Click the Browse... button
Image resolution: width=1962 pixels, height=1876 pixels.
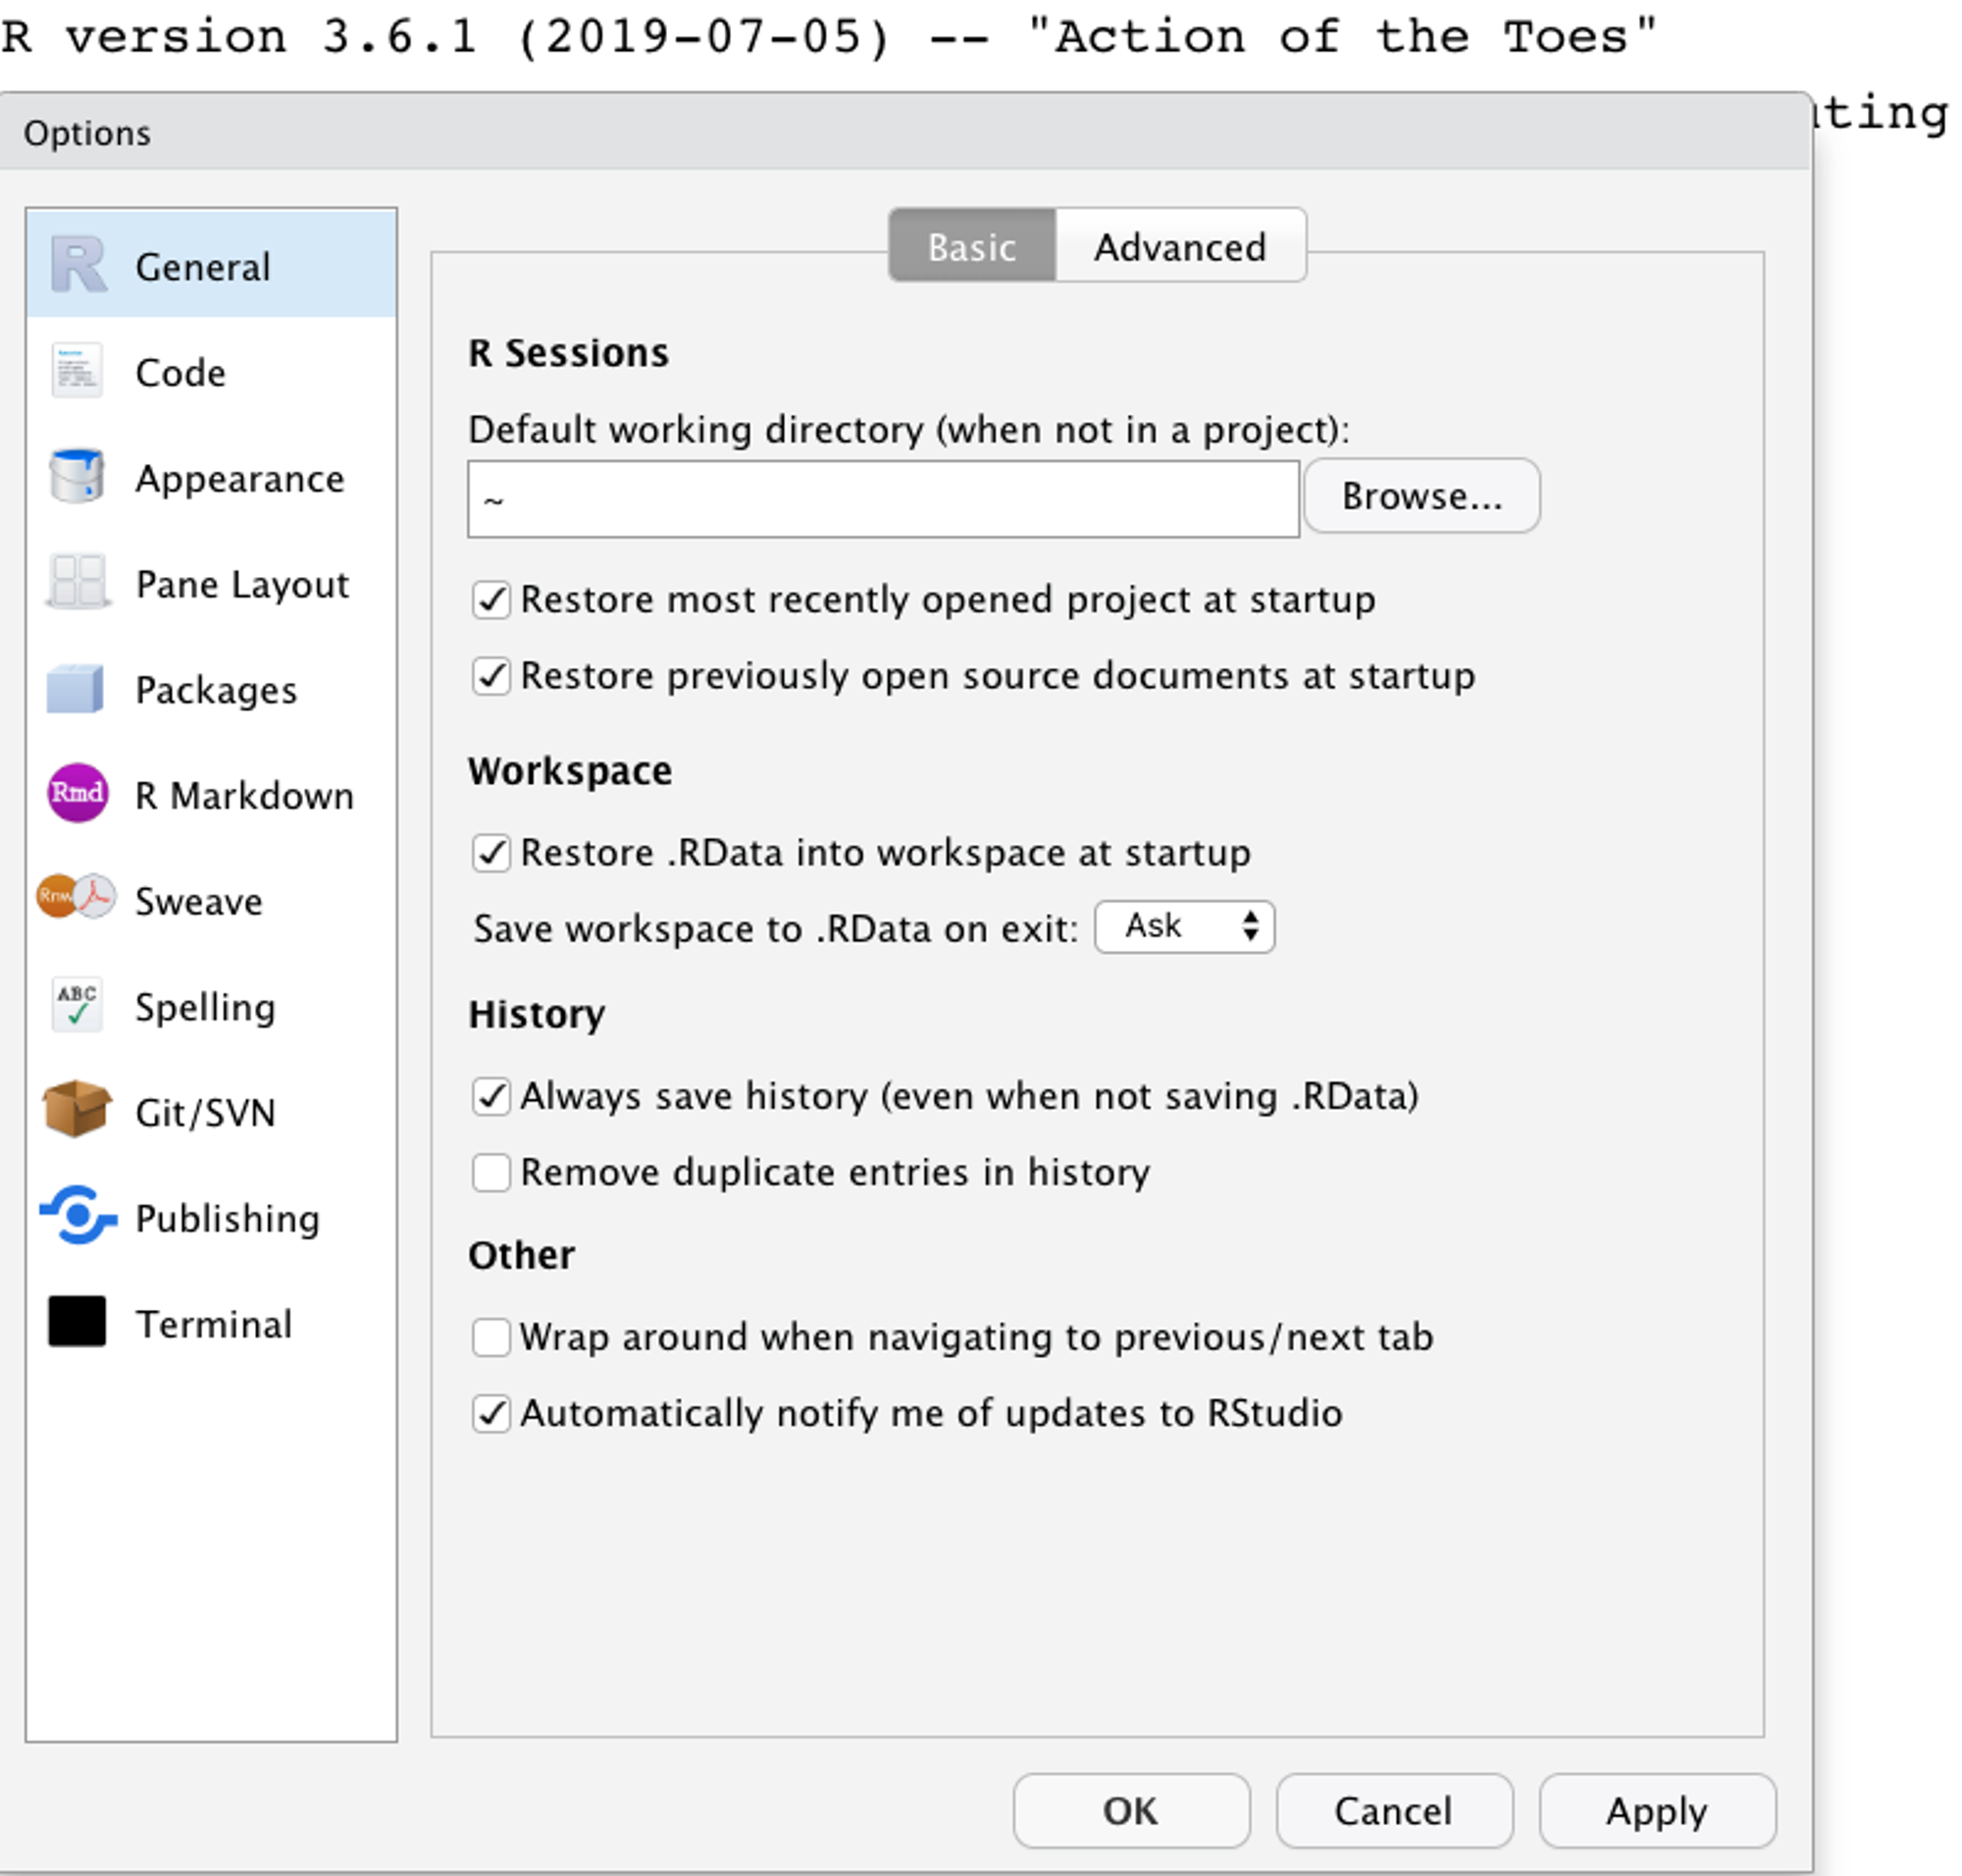[1421, 496]
